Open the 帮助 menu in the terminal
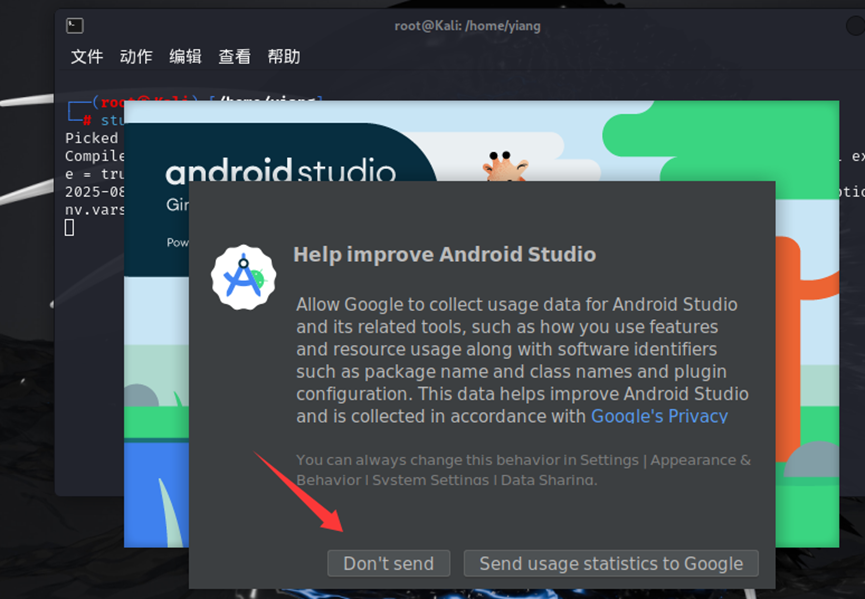The height and width of the screenshot is (599, 865). click(x=283, y=57)
